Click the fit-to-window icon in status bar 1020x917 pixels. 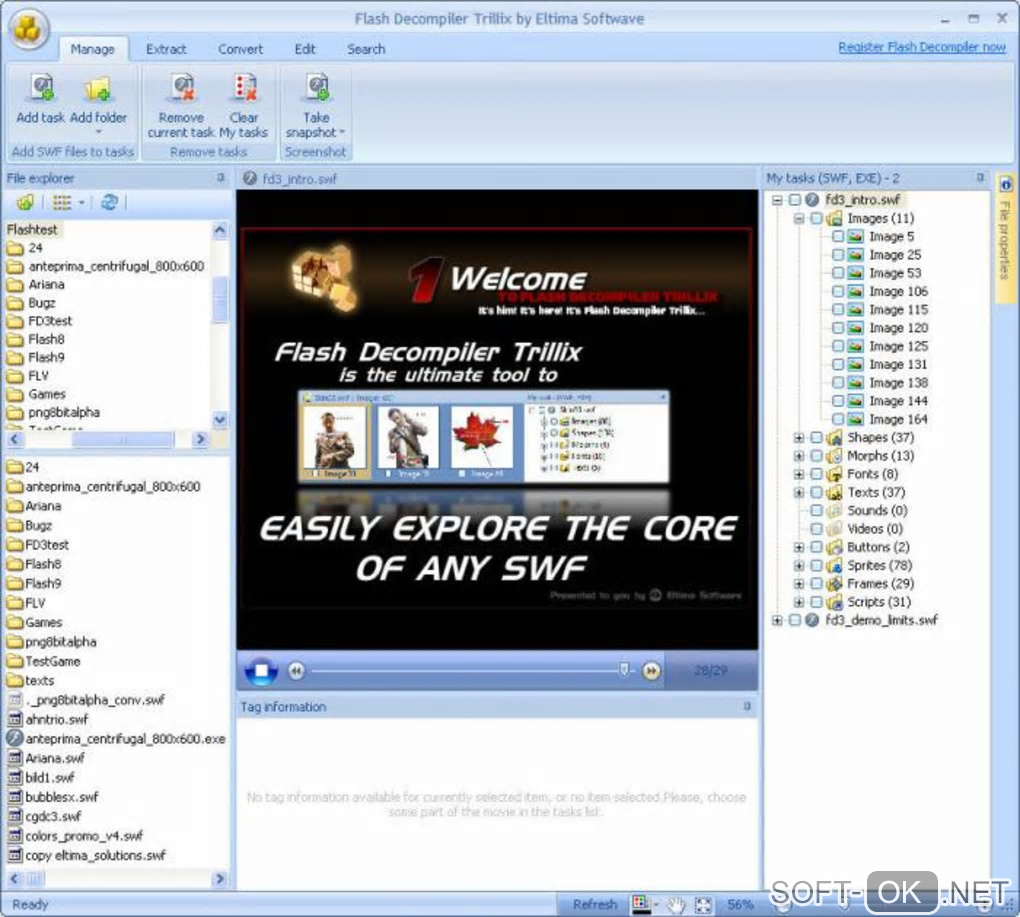pyautogui.click(x=703, y=905)
